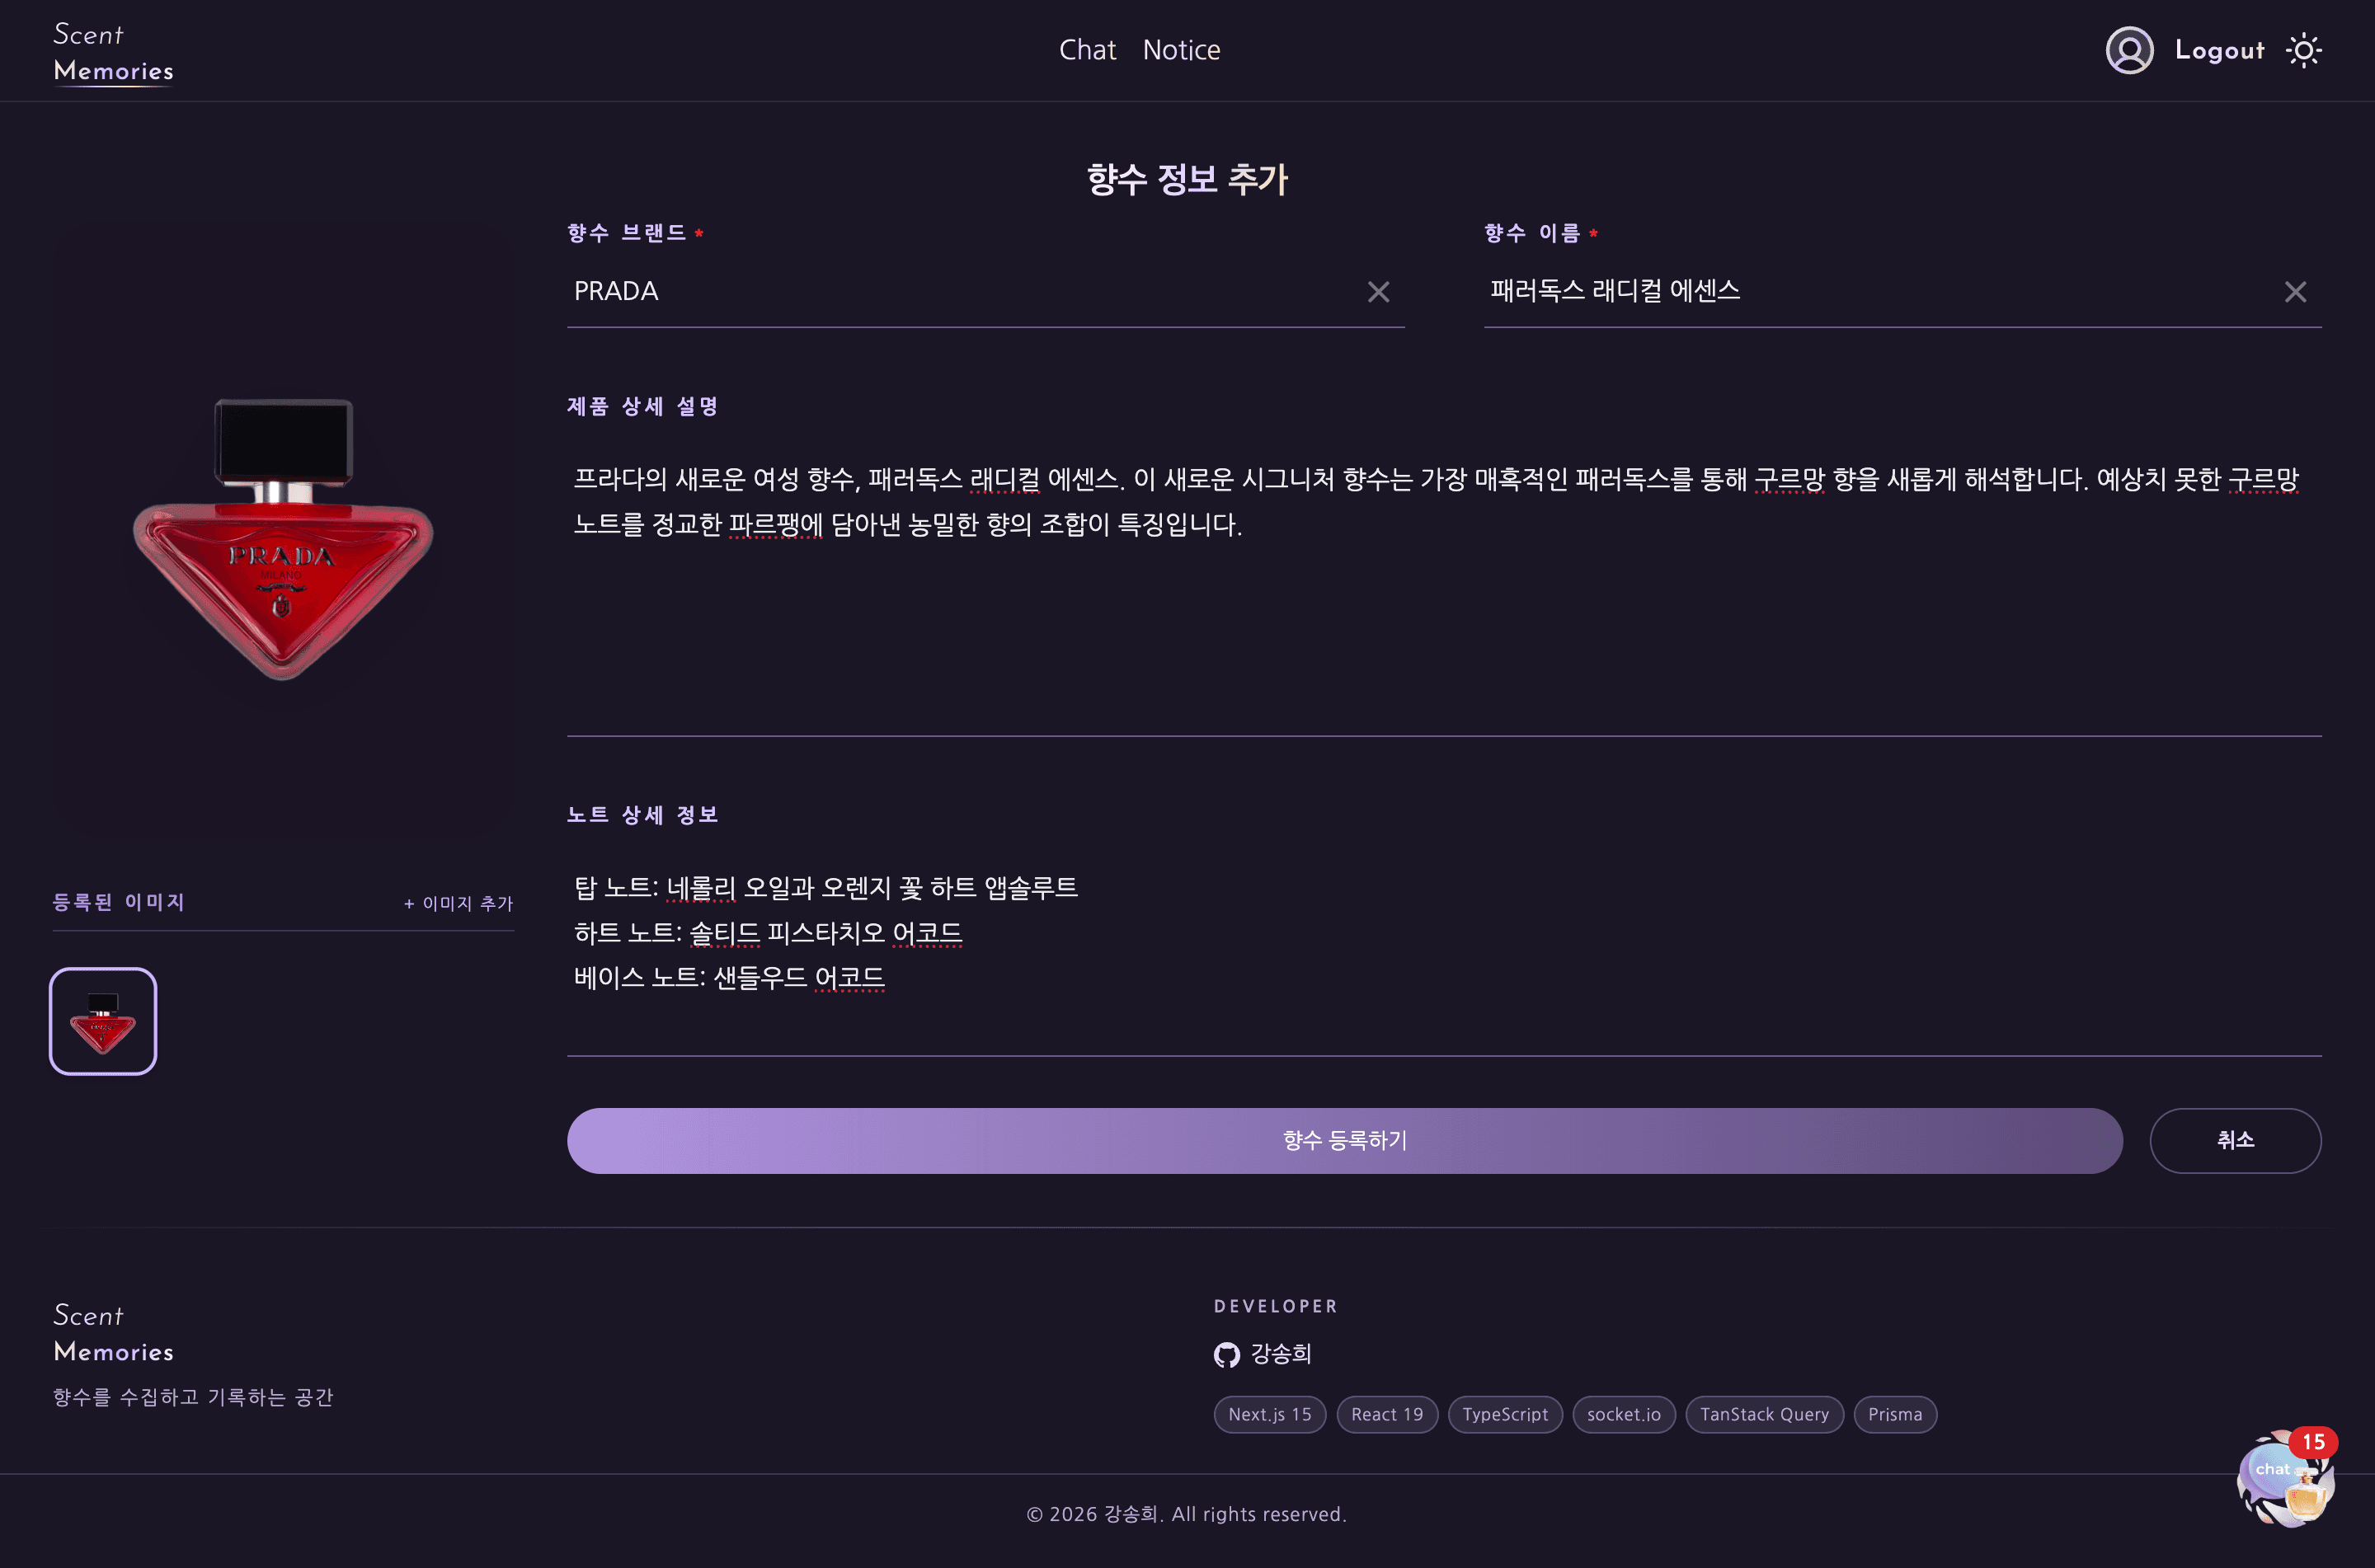2375x1568 pixels.
Task: Click the Scent Memories header logo
Action: pos(113,52)
